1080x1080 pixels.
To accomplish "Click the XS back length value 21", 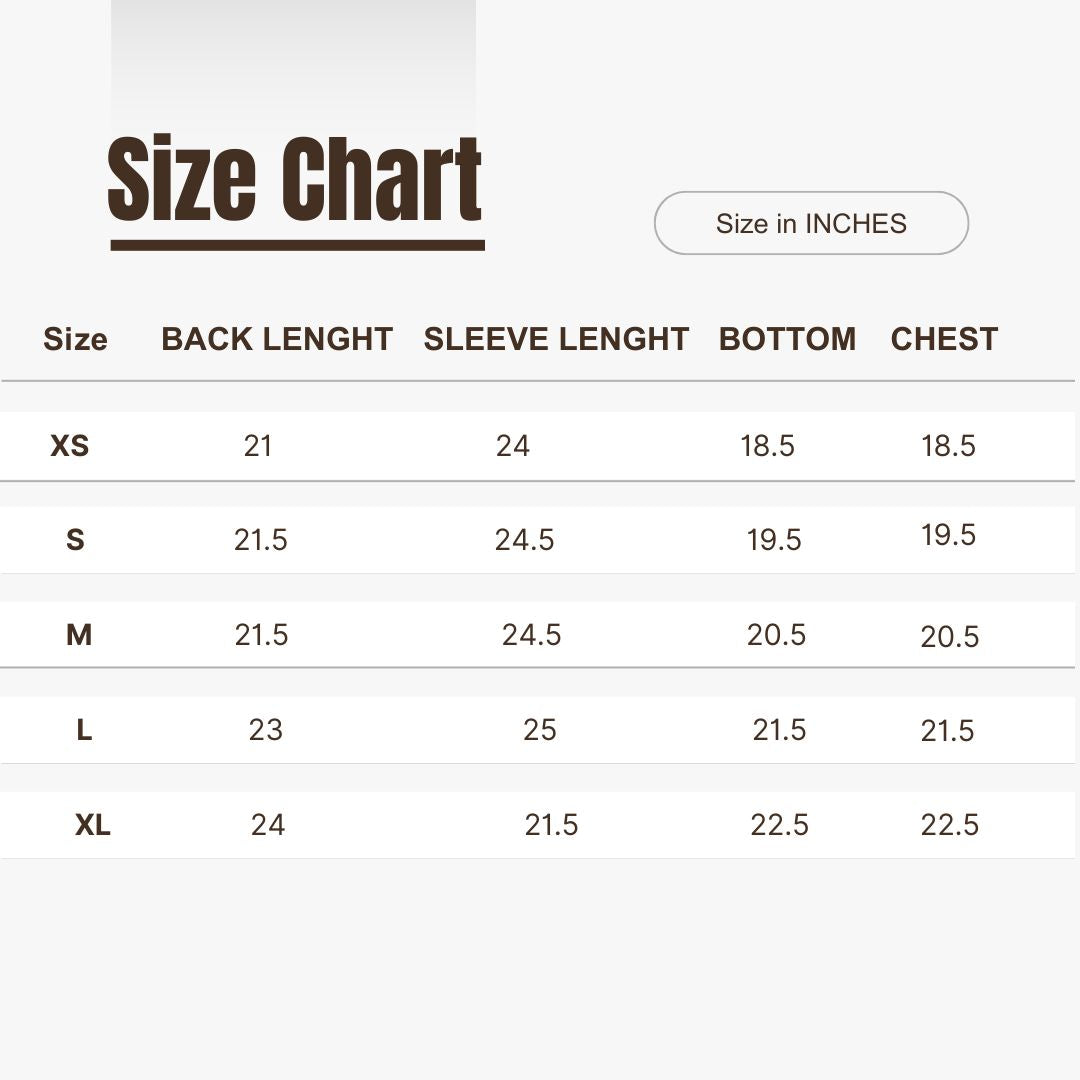I will point(258,445).
